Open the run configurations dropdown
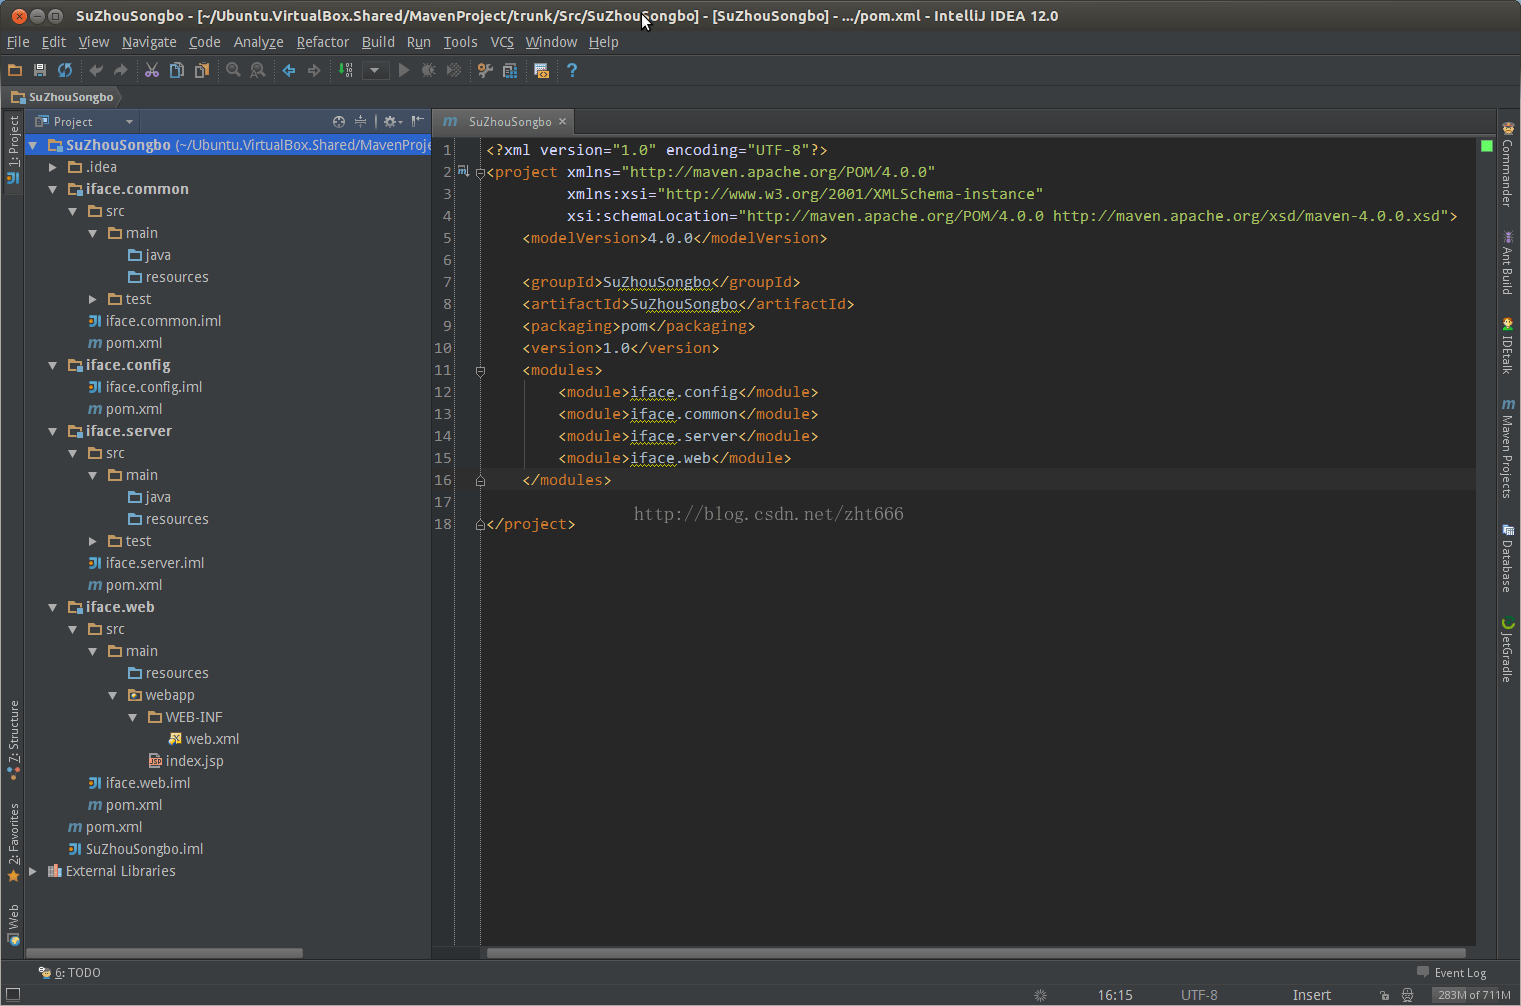1521x1006 pixels. click(375, 70)
